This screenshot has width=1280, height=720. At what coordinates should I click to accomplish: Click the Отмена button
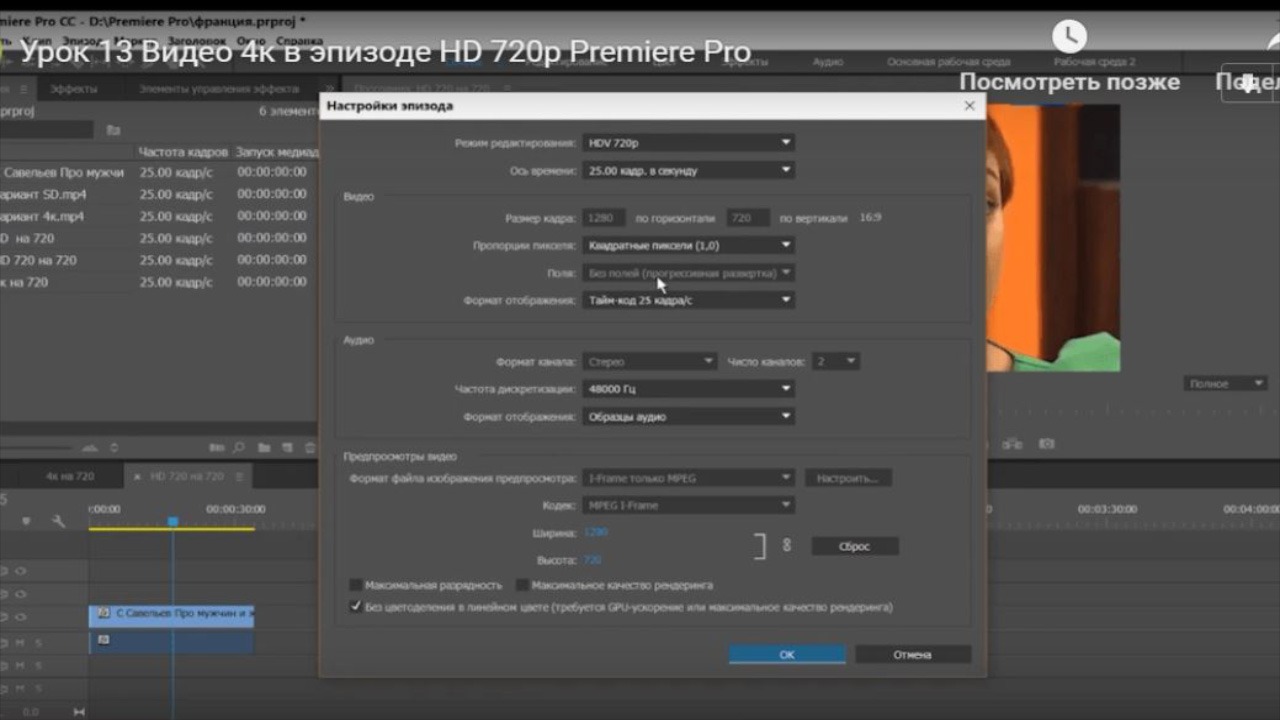[x=912, y=655]
